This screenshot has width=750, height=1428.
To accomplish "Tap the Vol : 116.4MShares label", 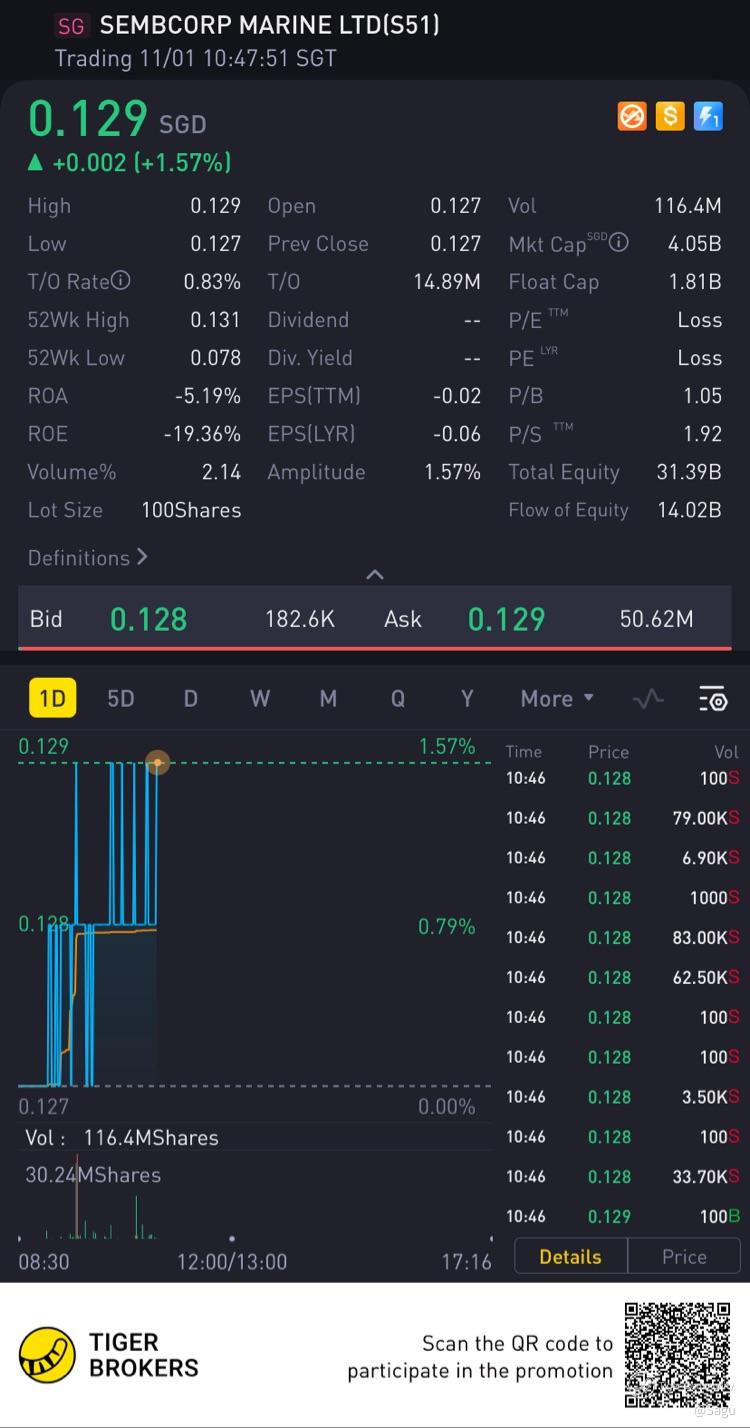I will (x=122, y=1137).
